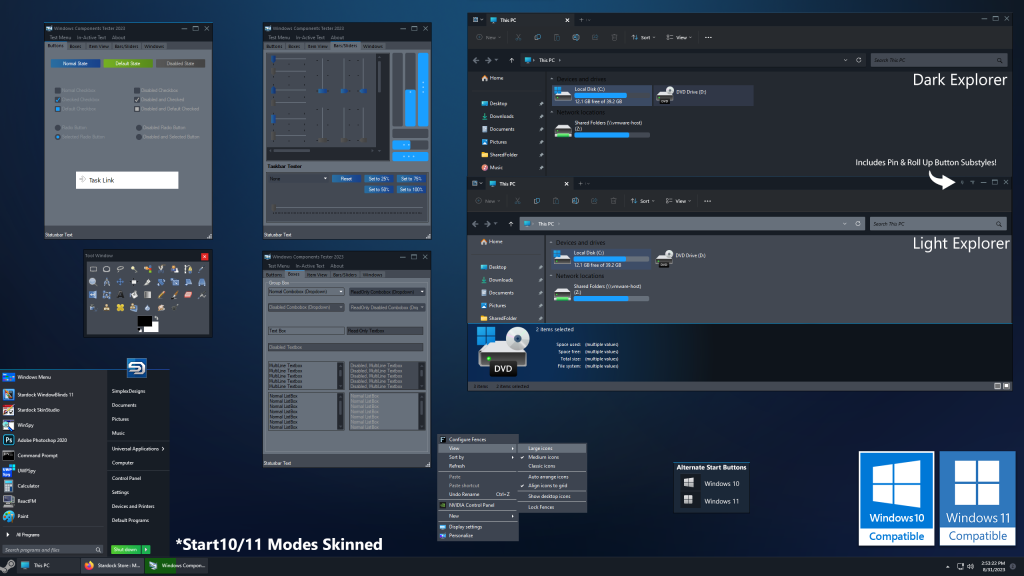The width and height of the screenshot is (1024, 576).
Task: Select the Selected Radio Button option
Action: pos(57,137)
